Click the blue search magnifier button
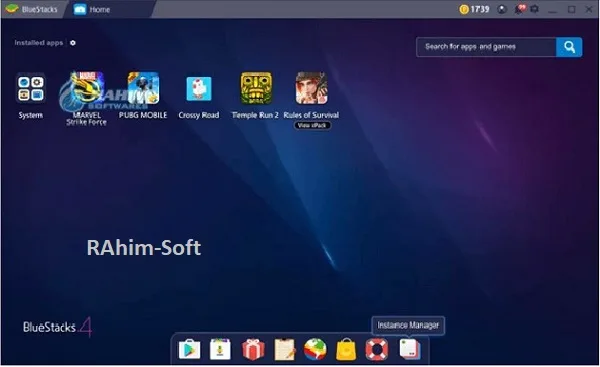The width and height of the screenshot is (600, 367). click(x=569, y=47)
